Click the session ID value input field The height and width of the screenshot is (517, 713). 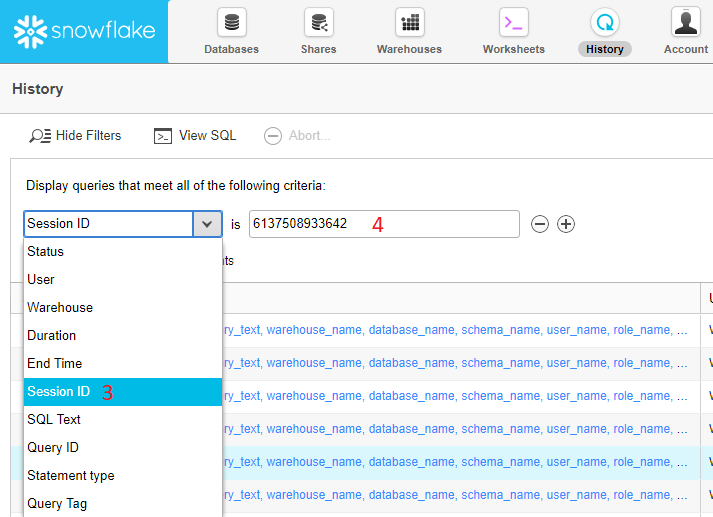click(384, 224)
